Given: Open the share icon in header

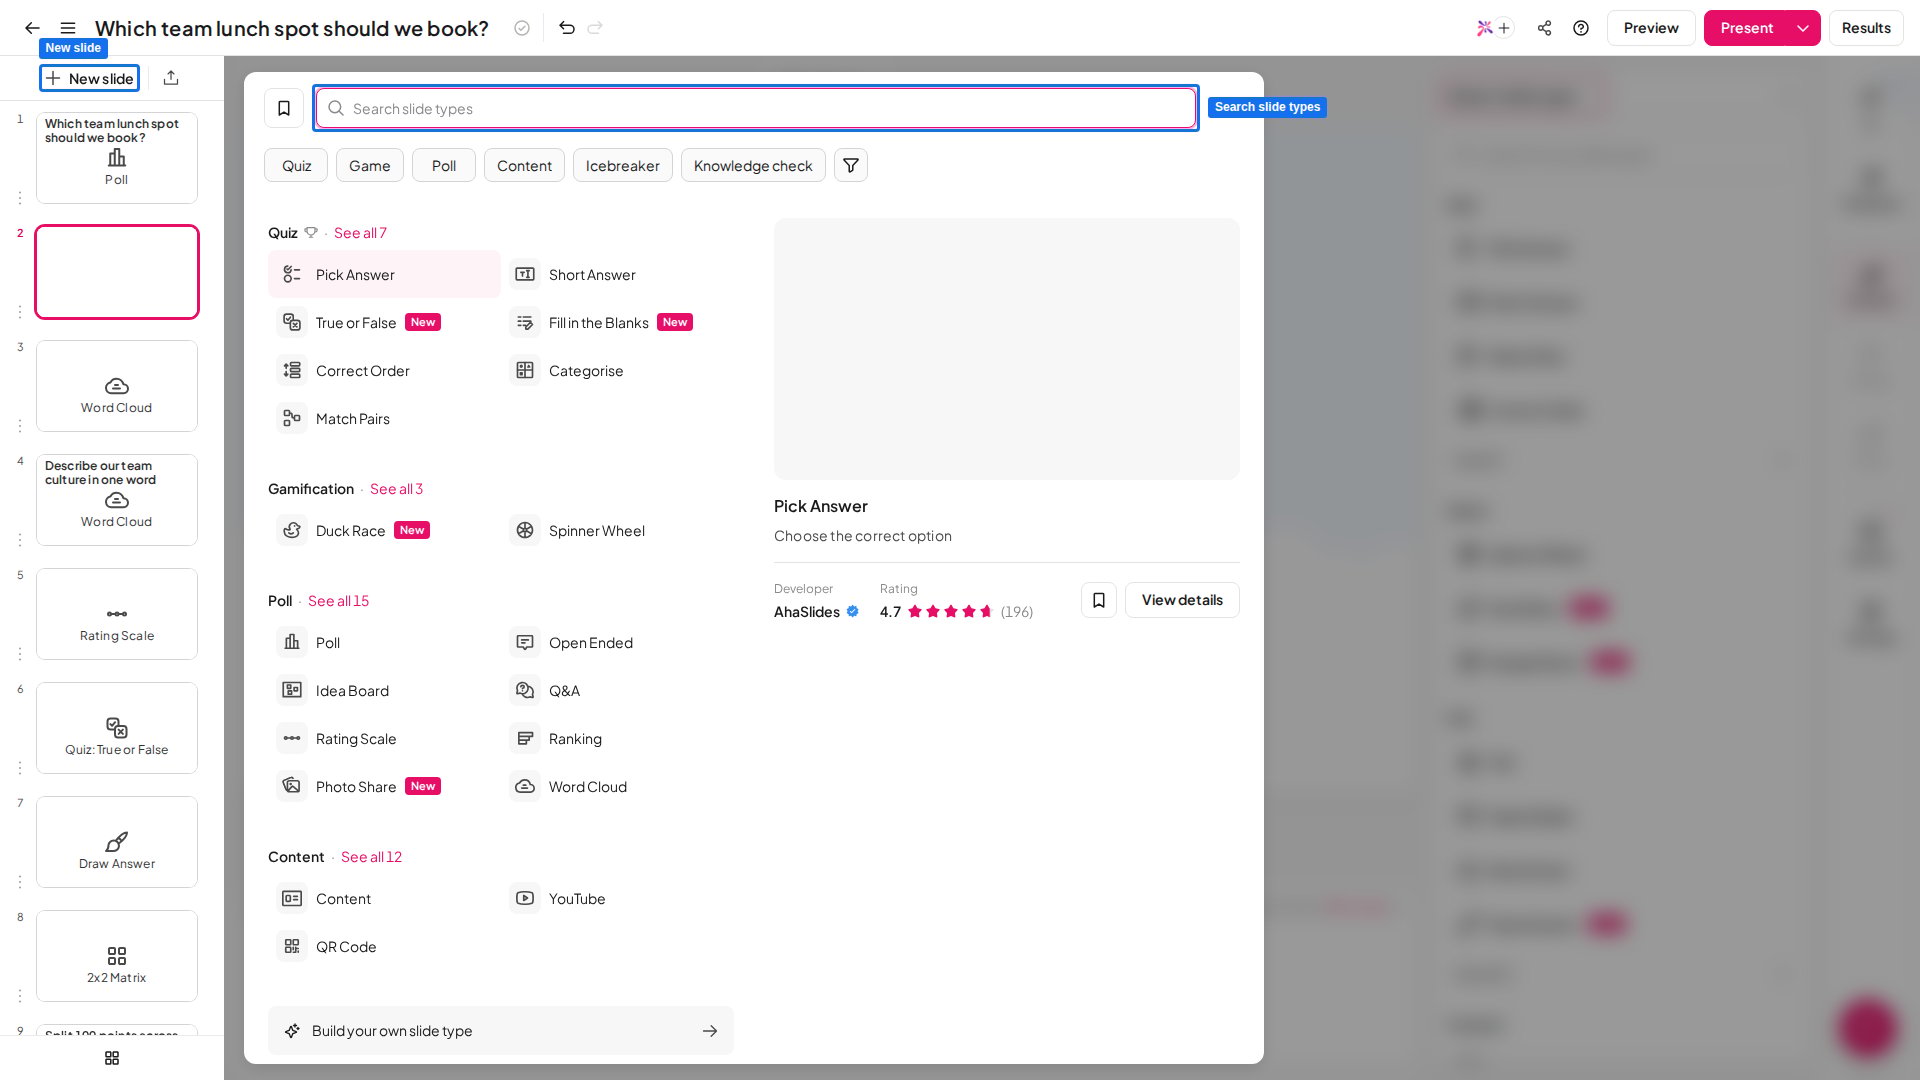Looking at the screenshot, I should [1544, 28].
